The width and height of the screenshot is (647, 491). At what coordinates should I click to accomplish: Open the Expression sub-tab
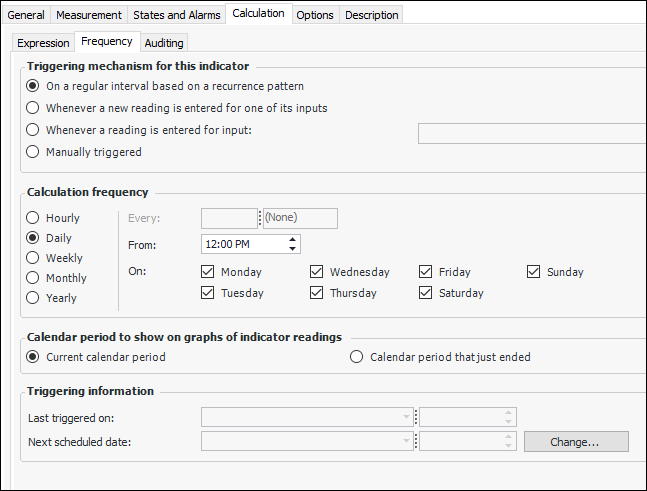[x=43, y=43]
